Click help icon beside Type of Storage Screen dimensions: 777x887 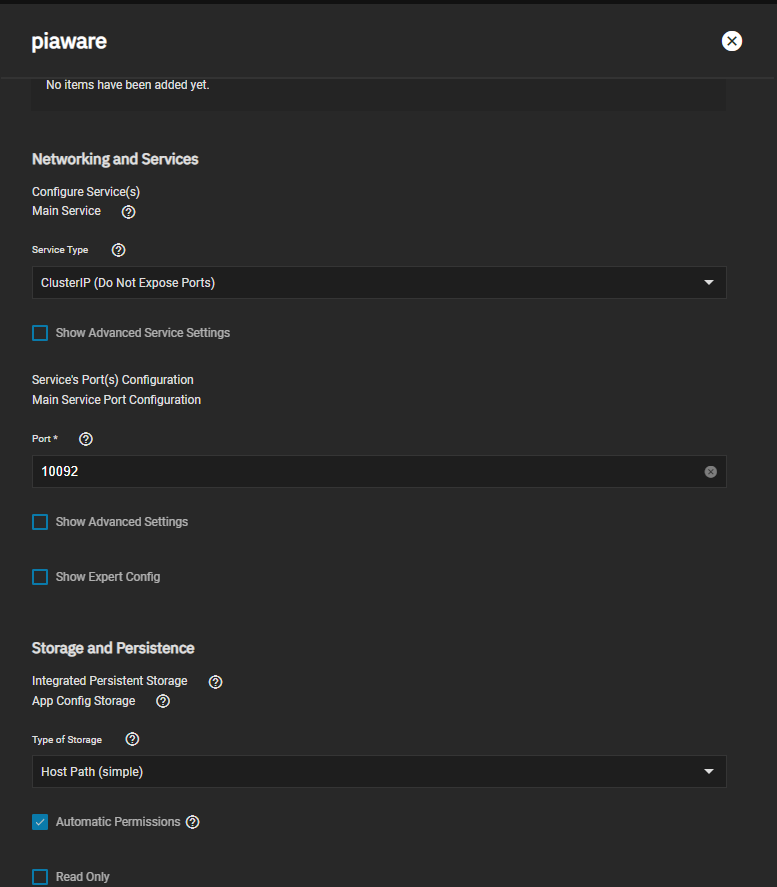pyautogui.click(x=132, y=739)
